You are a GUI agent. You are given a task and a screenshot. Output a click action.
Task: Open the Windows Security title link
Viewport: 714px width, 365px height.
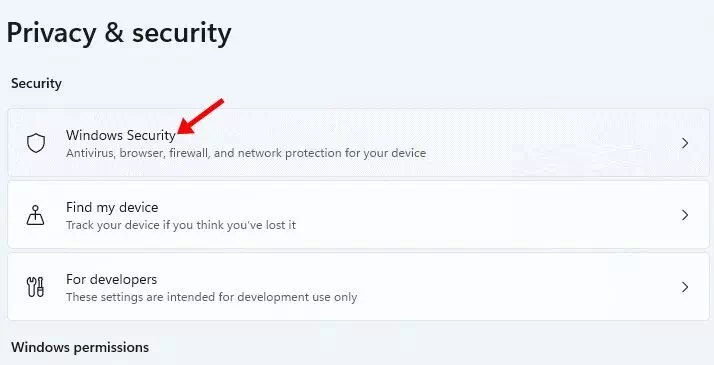pyautogui.click(x=121, y=136)
